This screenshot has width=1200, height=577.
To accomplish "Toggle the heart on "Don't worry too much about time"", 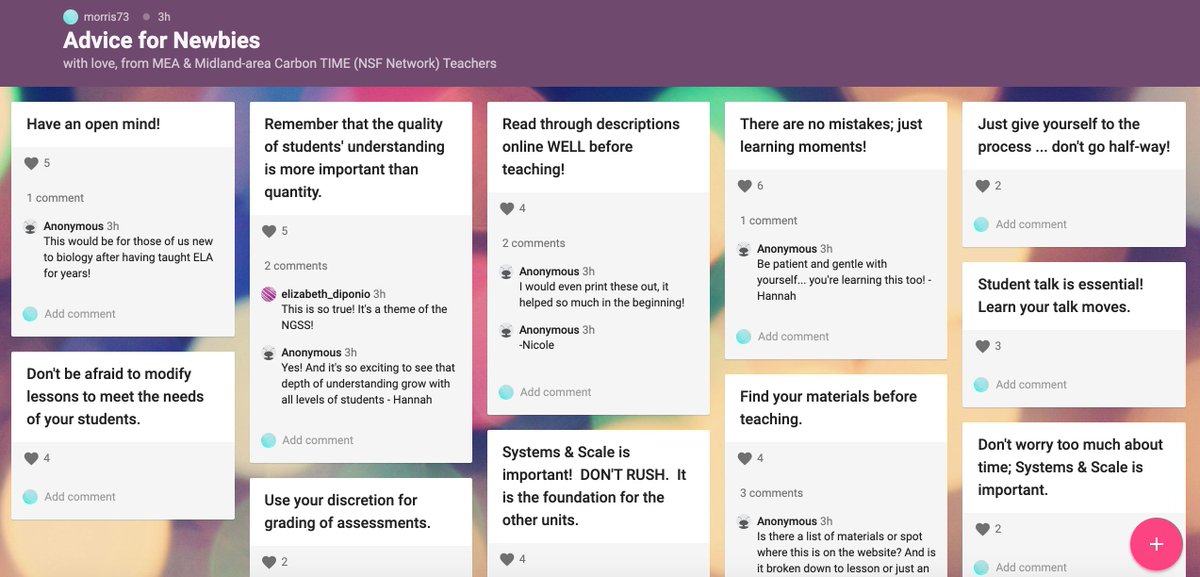I will point(985,528).
